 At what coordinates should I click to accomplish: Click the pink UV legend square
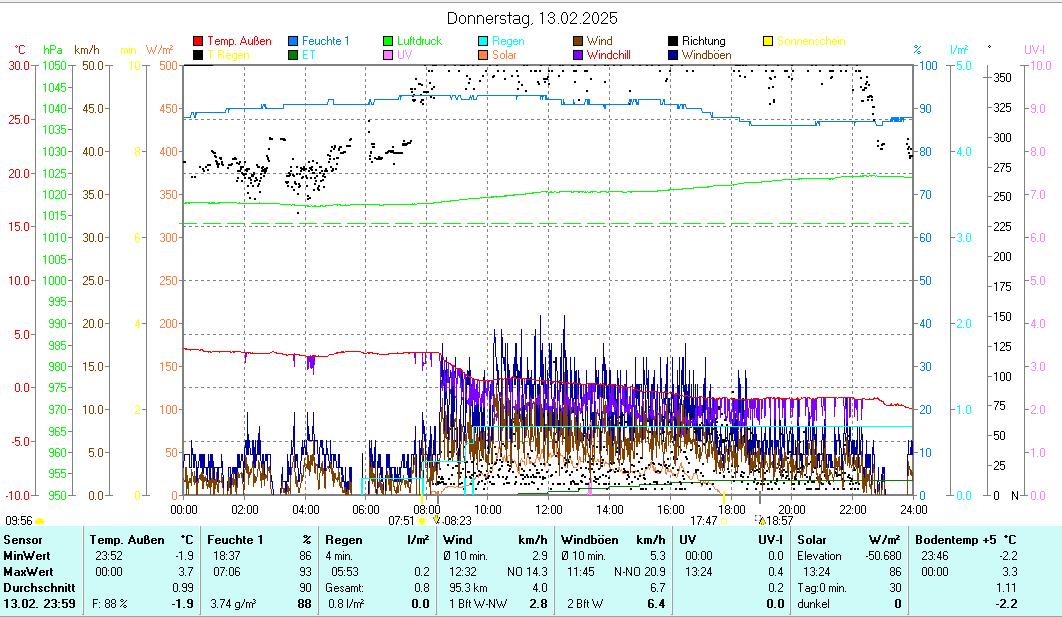(388, 55)
